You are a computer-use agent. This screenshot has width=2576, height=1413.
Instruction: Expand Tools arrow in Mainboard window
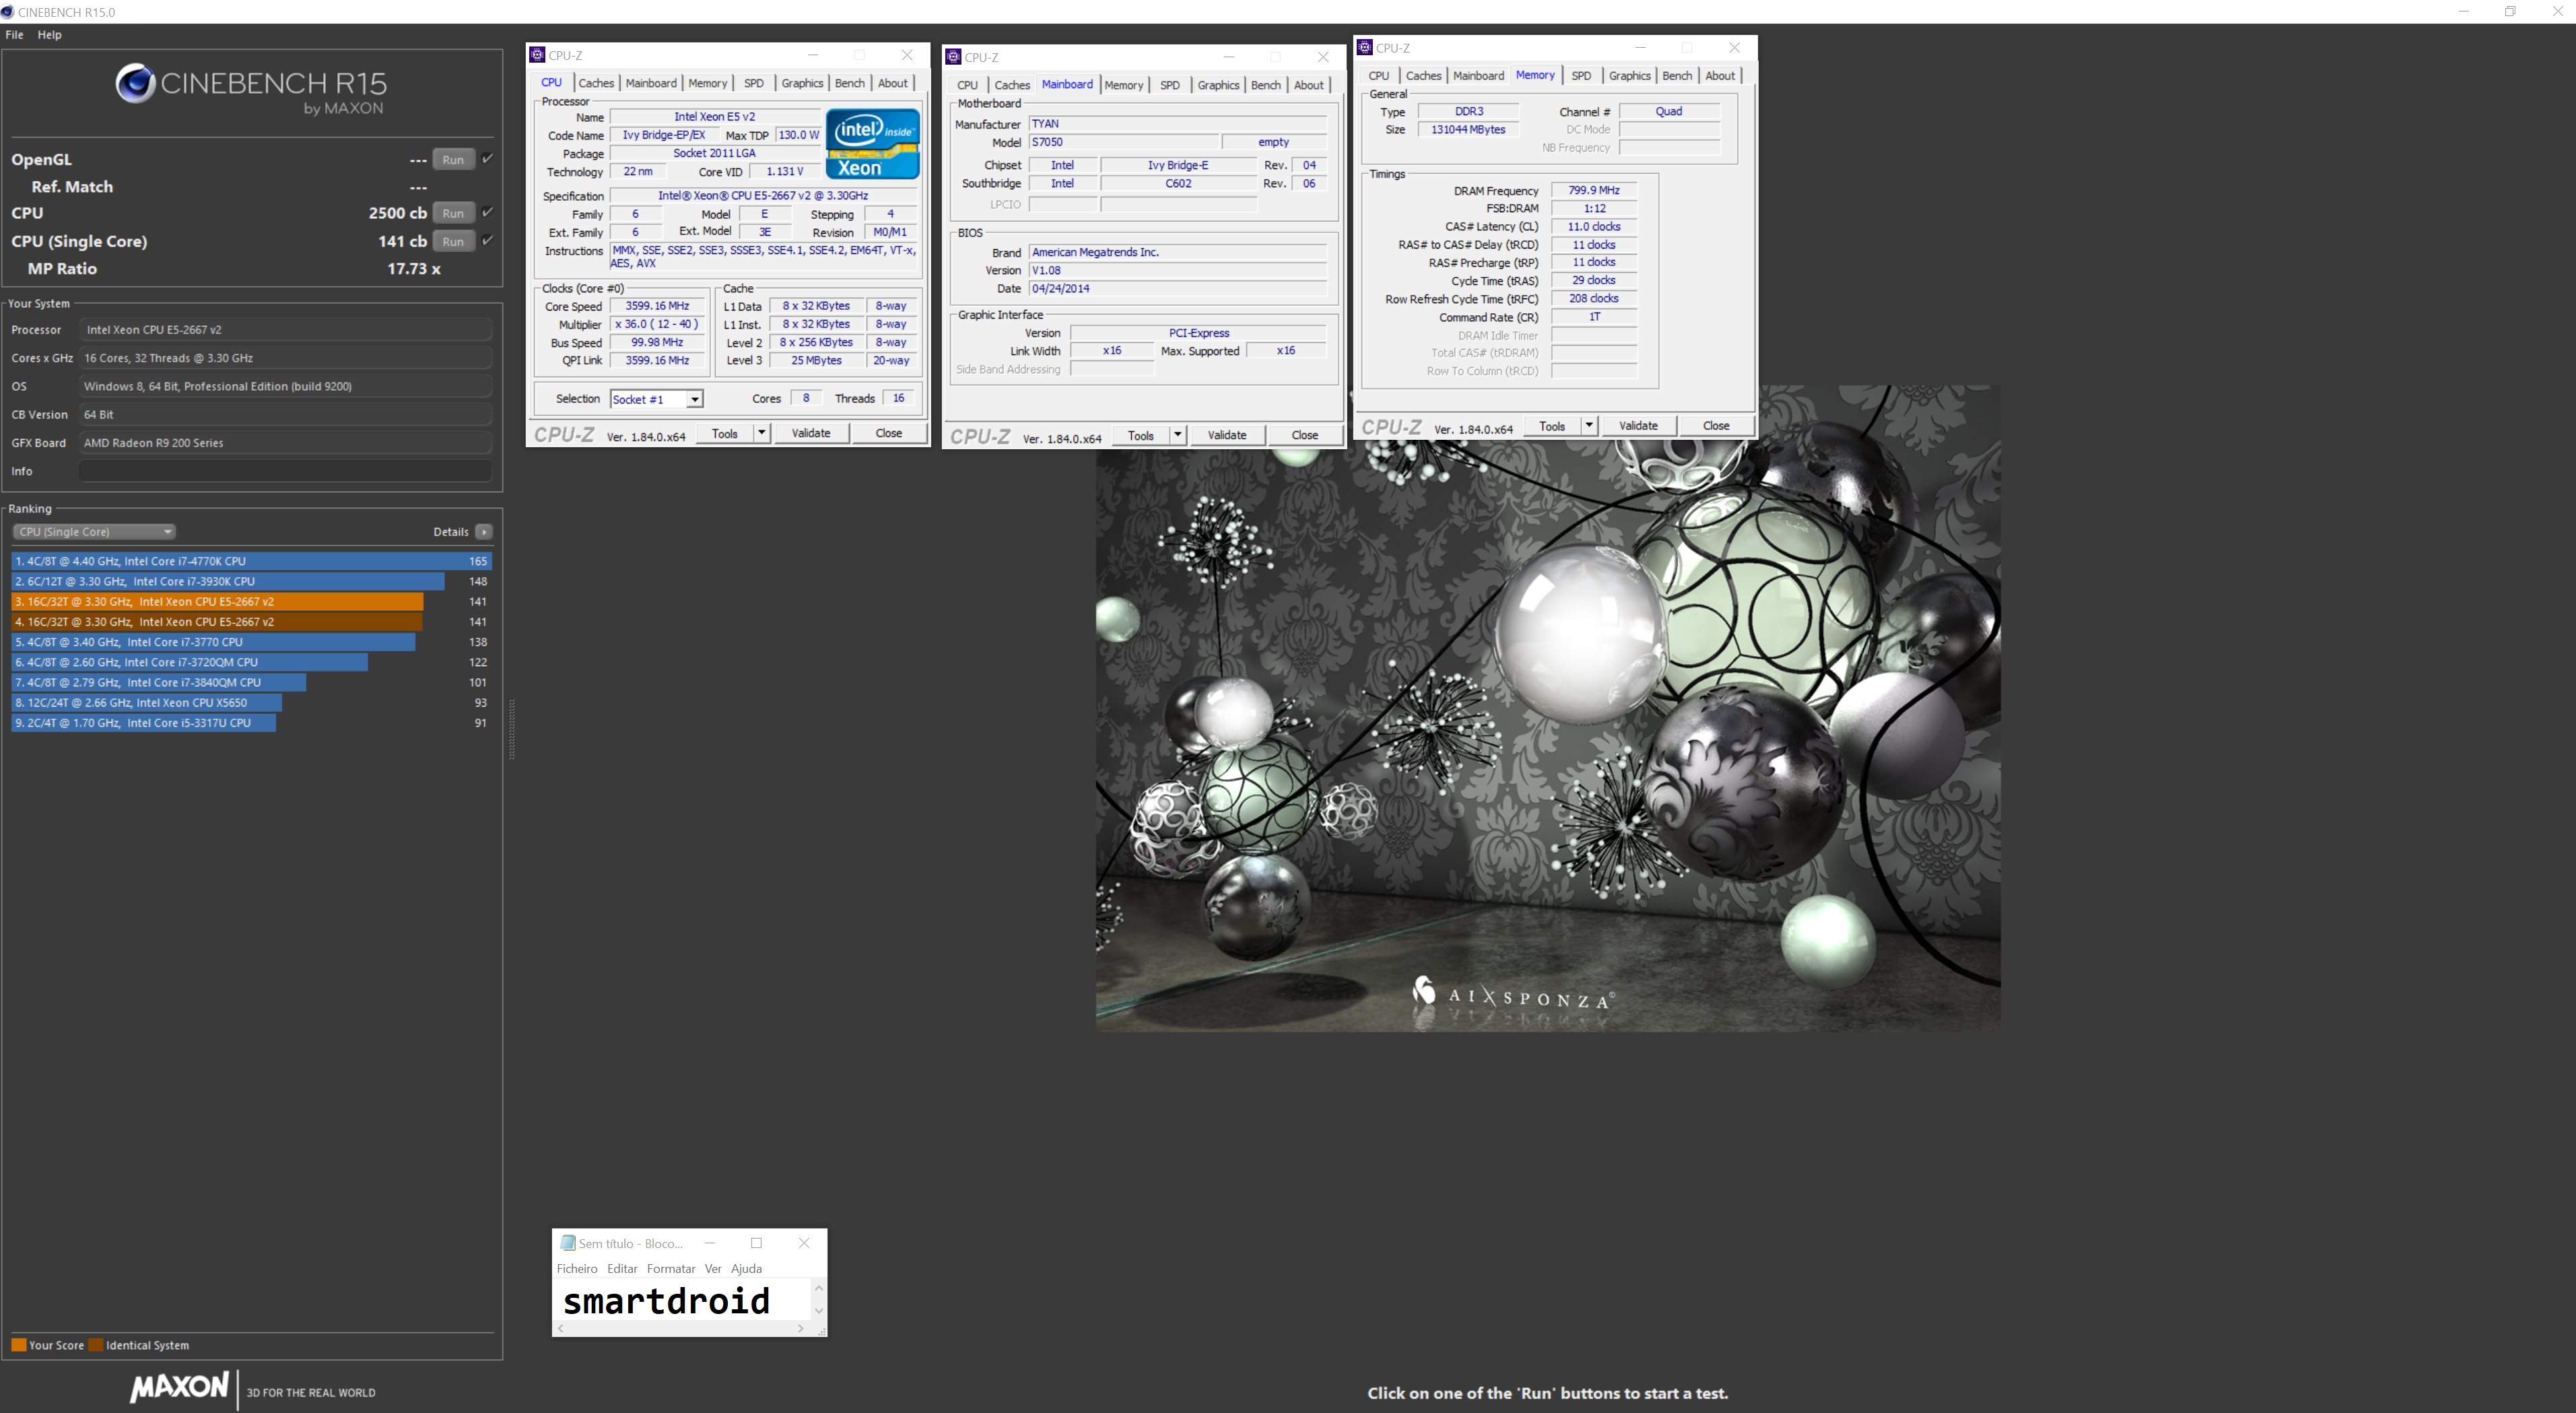[x=1177, y=435]
